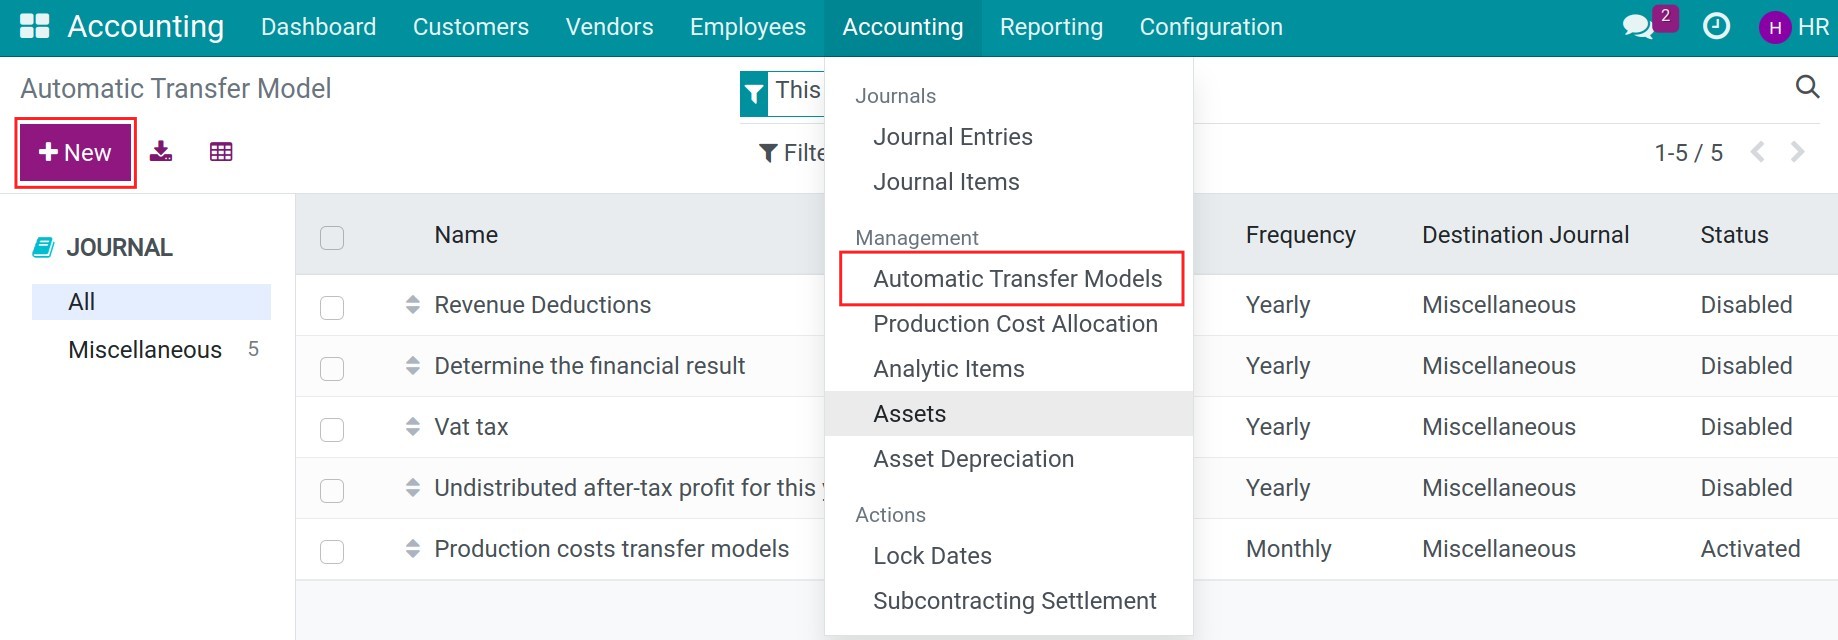Open the Vat tax record
This screenshot has height=640, width=1838.
(471, 427)
